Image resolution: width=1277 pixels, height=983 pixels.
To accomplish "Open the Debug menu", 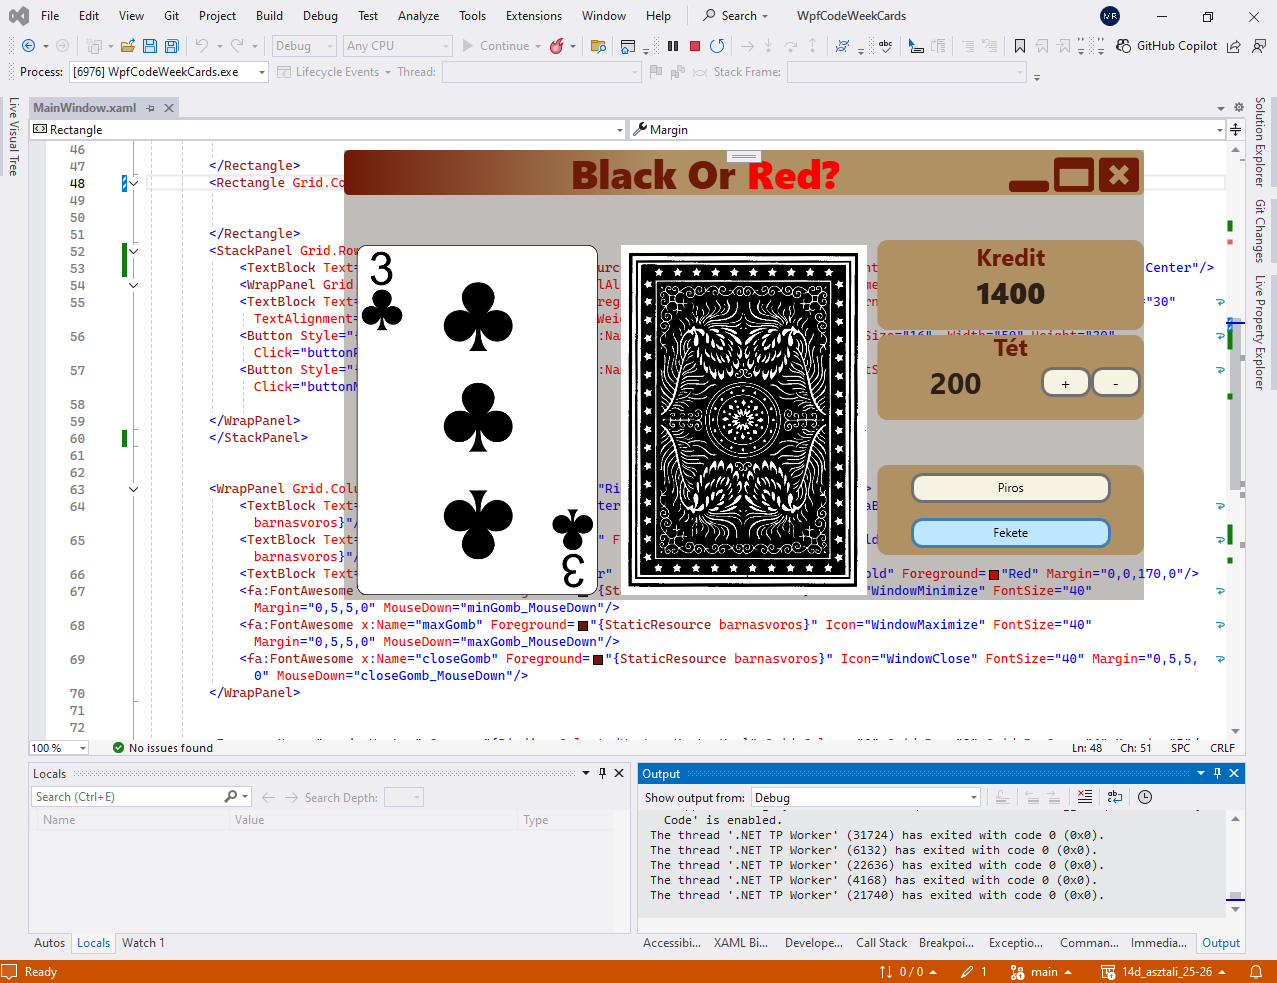I will click(x=320, y=16).
